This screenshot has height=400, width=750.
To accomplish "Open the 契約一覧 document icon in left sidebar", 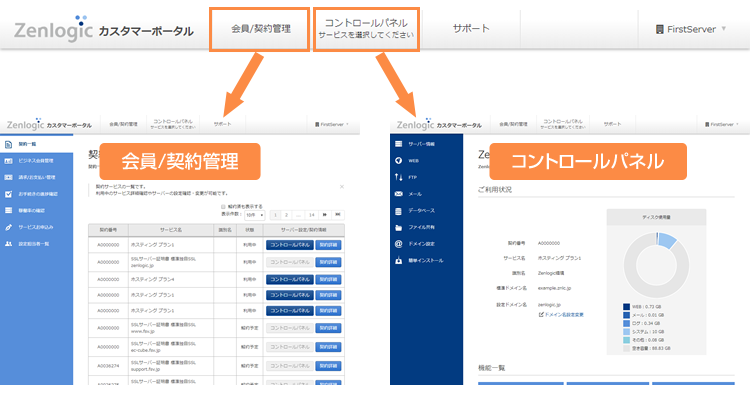I will 8,144.
